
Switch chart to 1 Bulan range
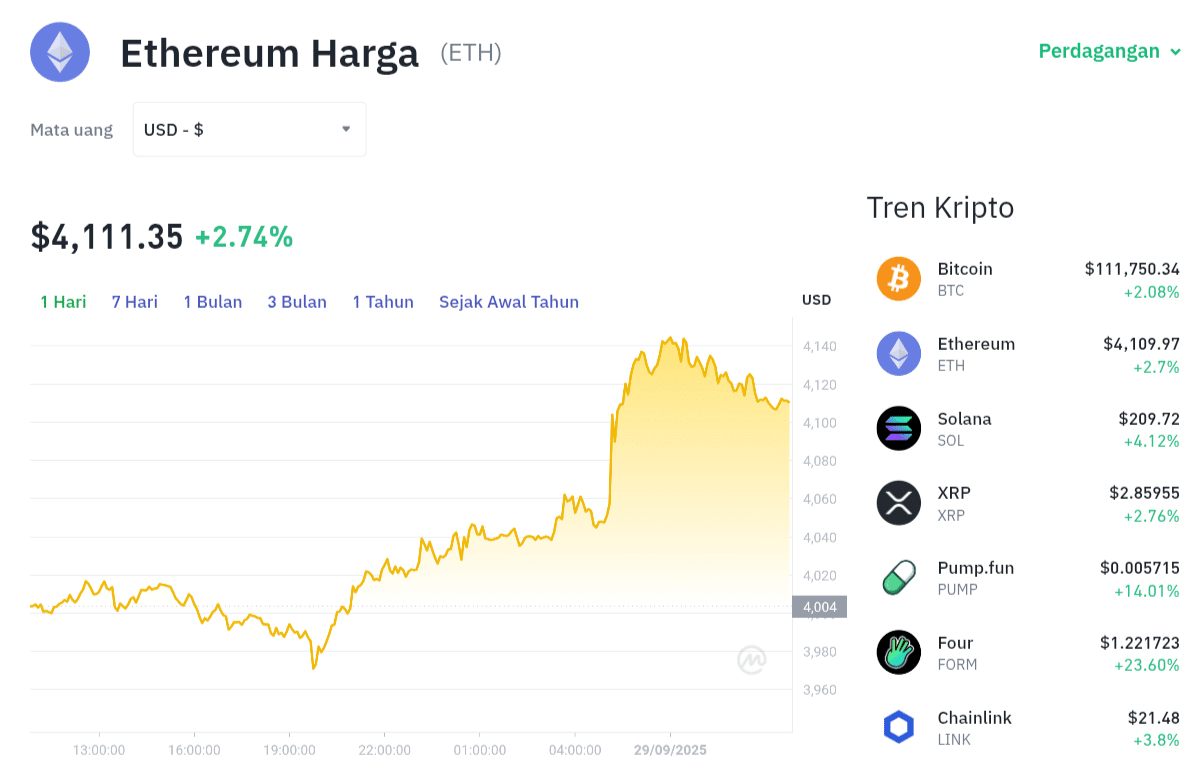pos(212,302)
